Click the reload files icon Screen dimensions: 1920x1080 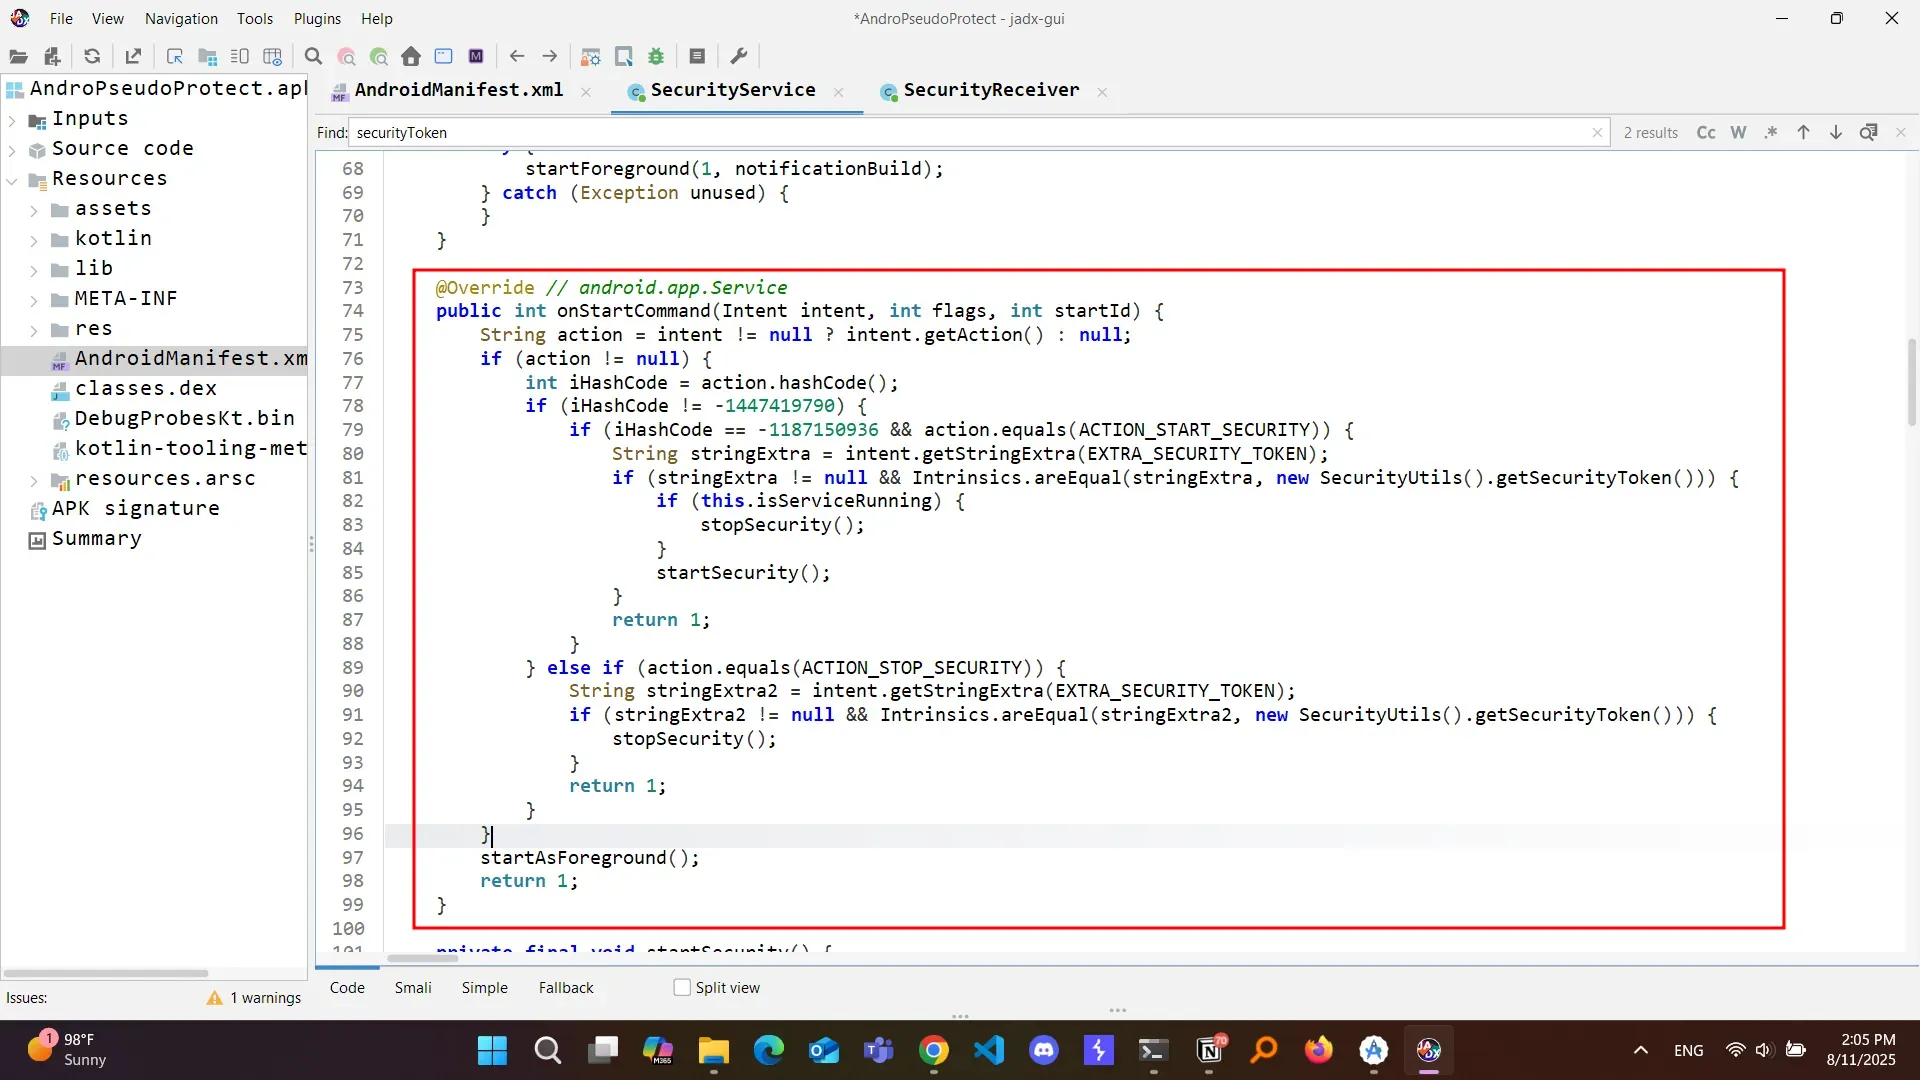tap(92, 56)
